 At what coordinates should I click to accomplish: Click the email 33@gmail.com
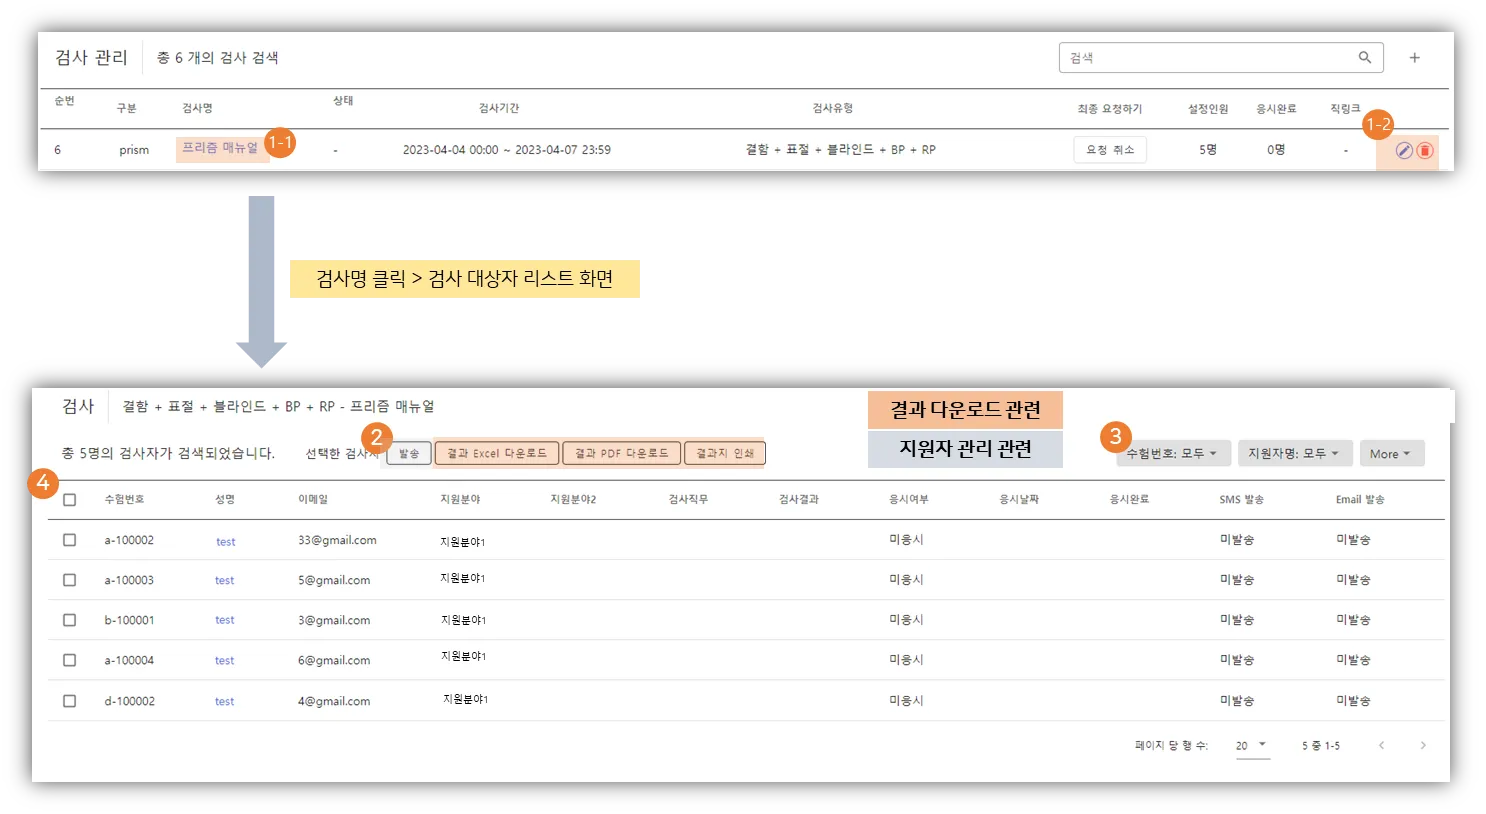point(337,540)
